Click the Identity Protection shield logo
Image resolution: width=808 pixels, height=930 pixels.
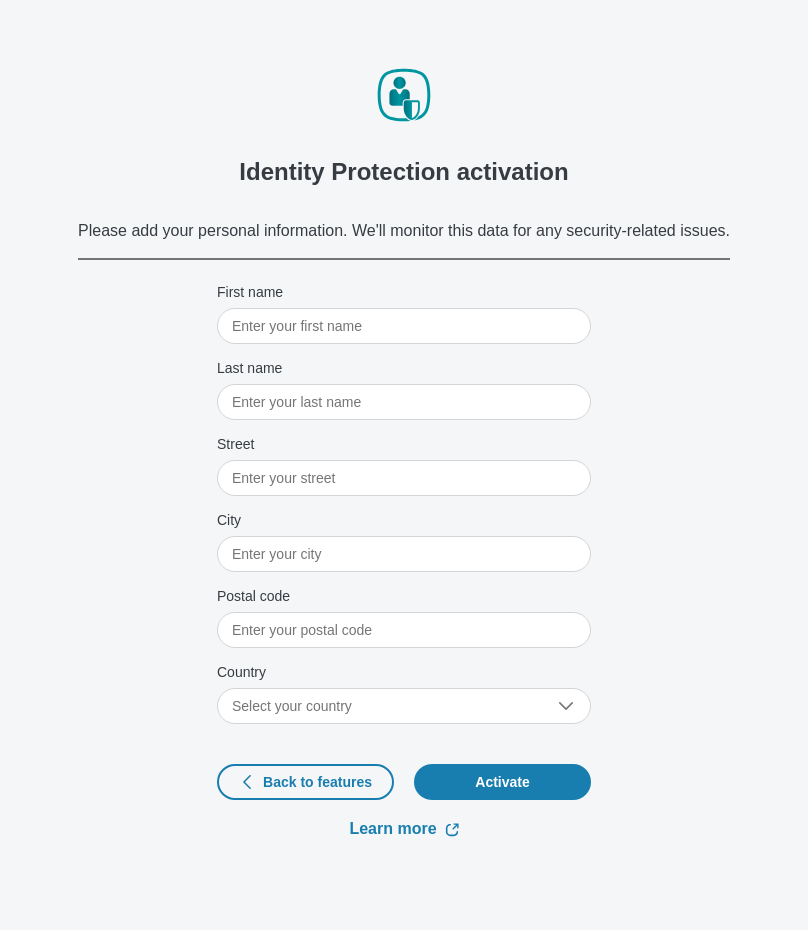click(x=404, y=95)
